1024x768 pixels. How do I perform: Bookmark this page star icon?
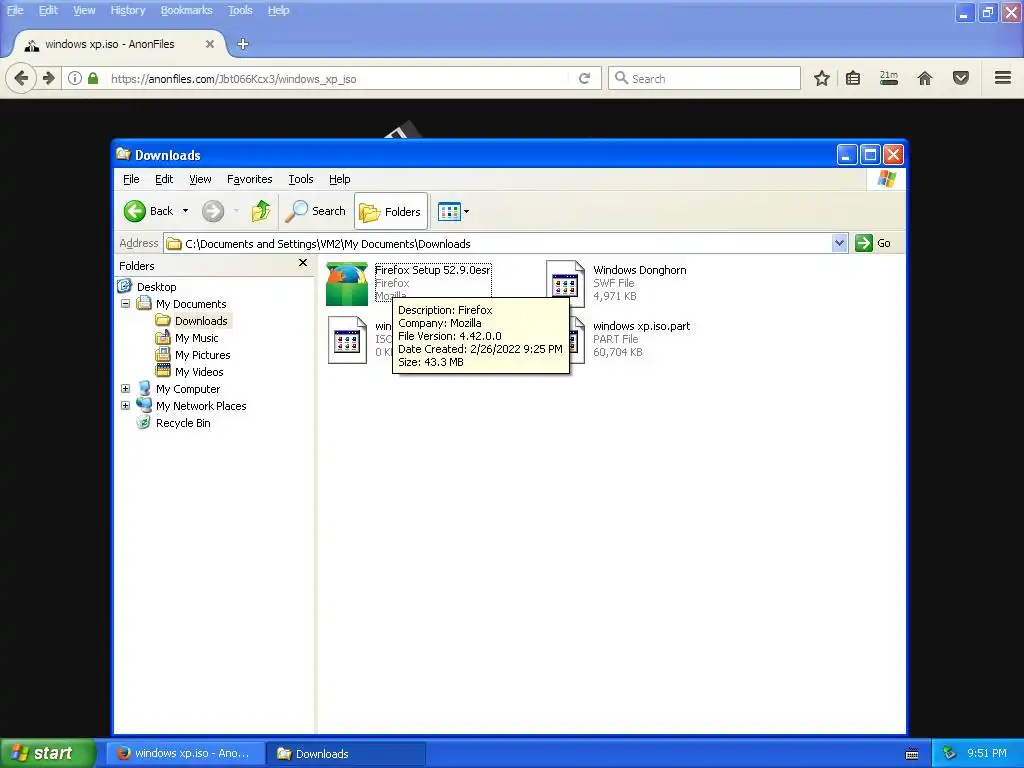coord(822,78)
